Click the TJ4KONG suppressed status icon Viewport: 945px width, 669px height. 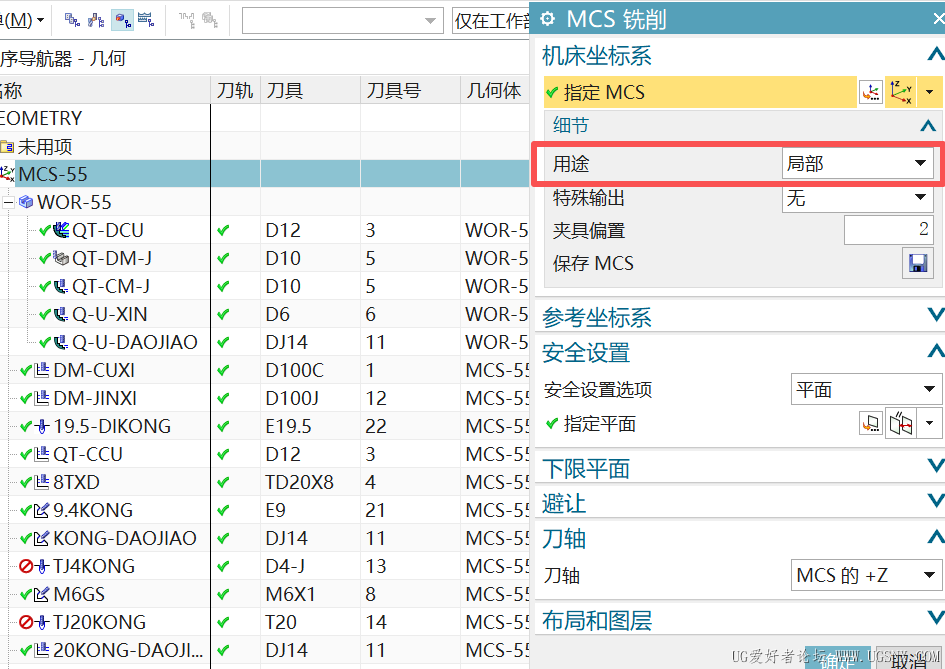click(x=26, y=566)
